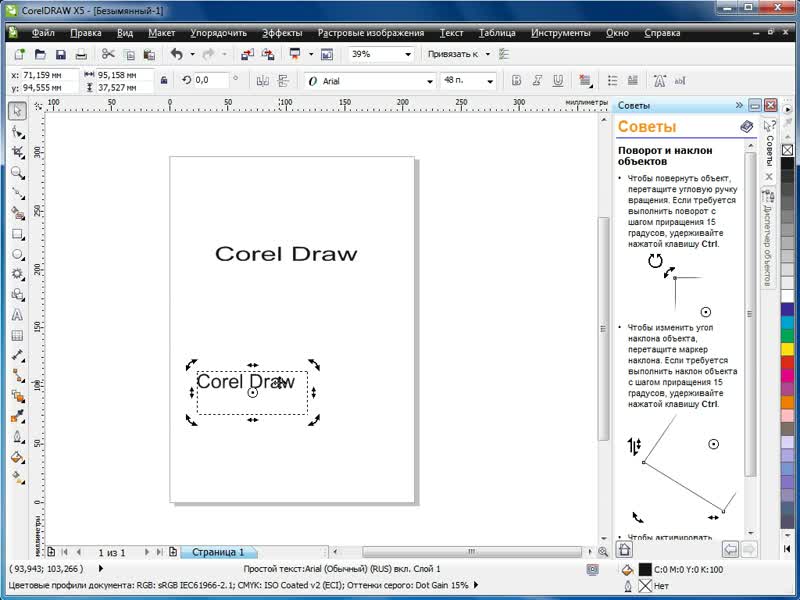Open the Упорядочить menu
The image size is (800, 600).
pos(218,33)
